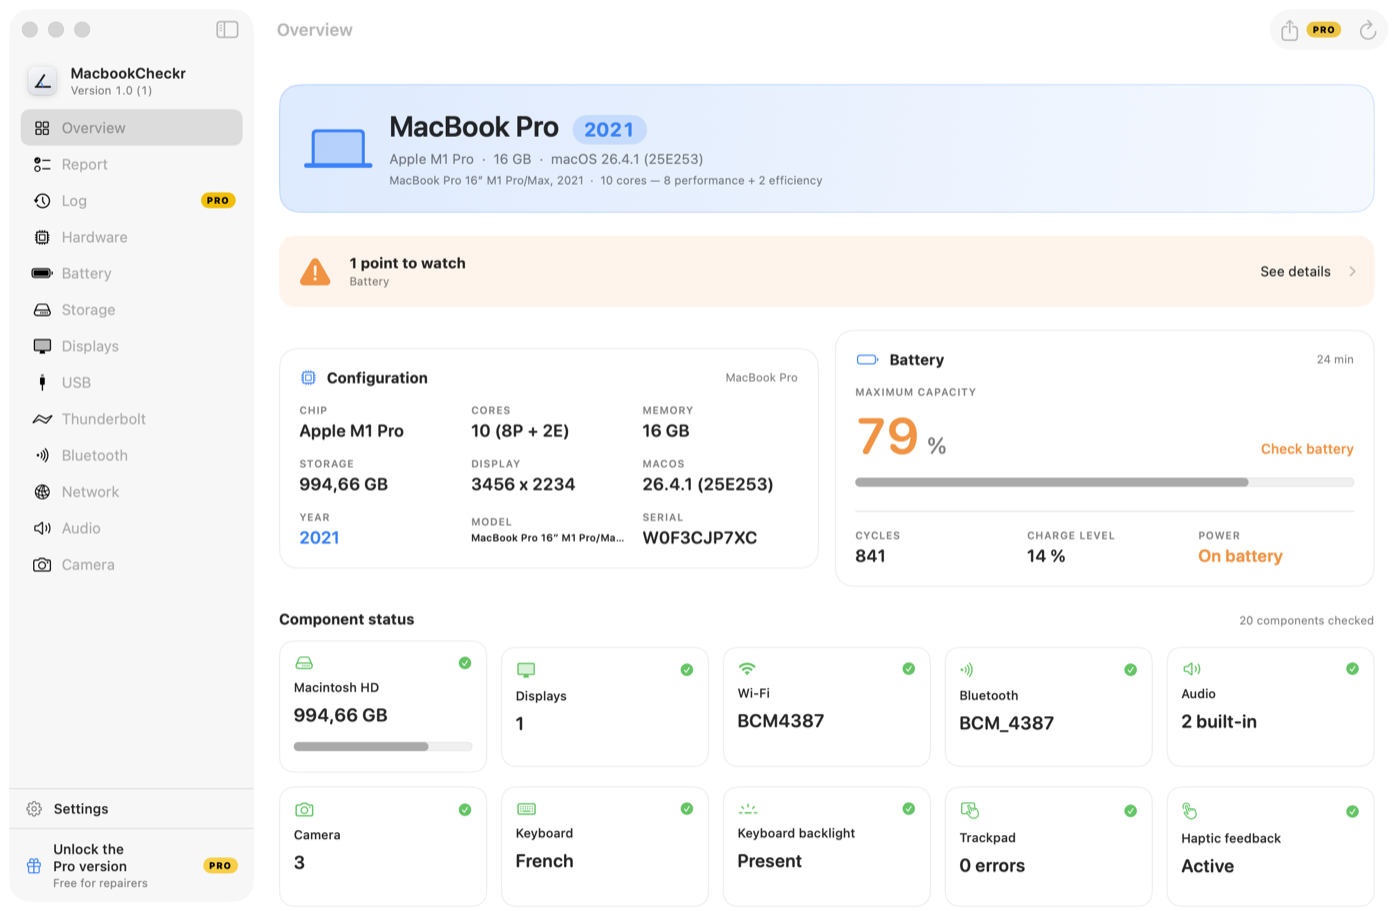
Task: Click green checkmark on Wi-Fi card
Action: (908, 669)
